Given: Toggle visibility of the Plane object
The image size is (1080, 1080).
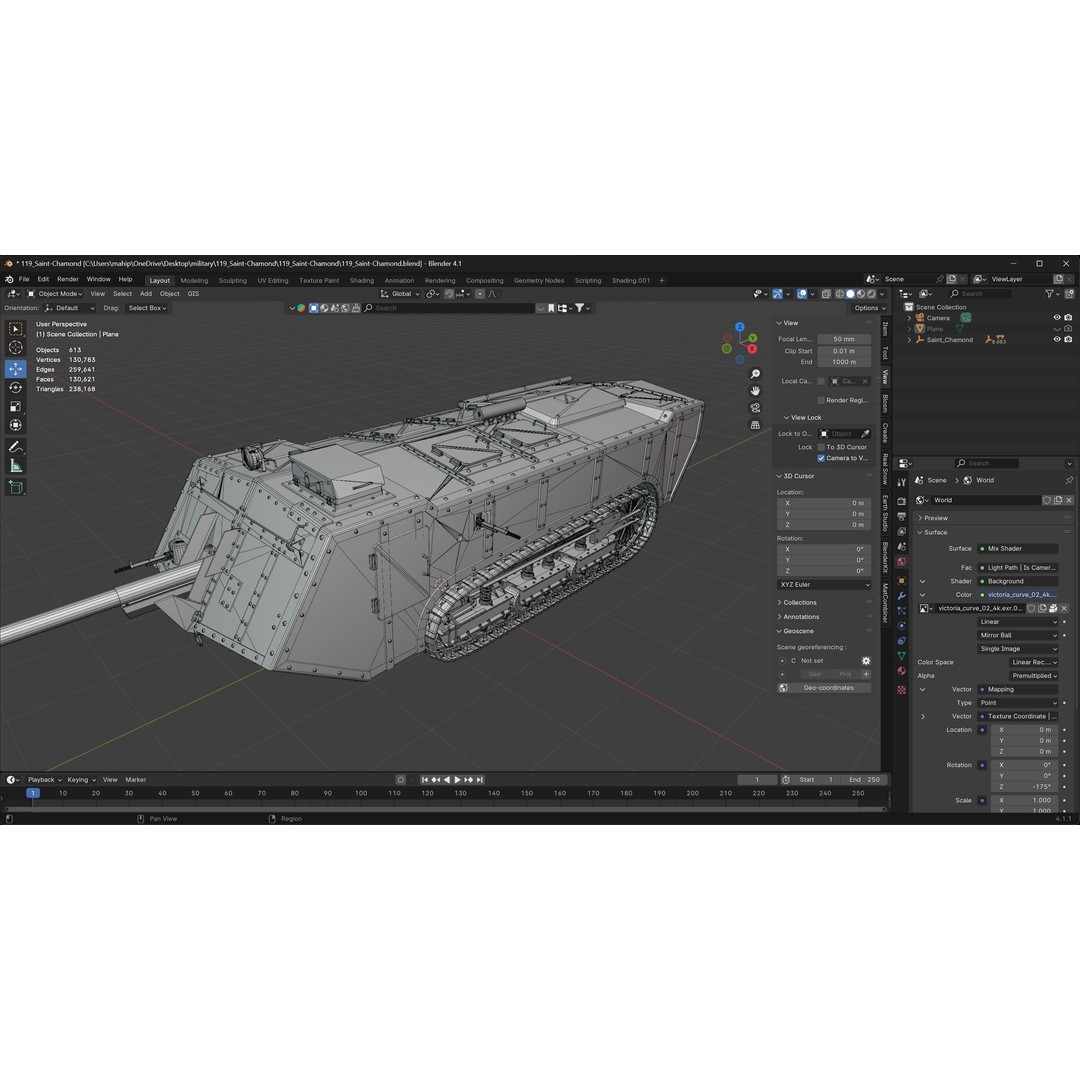Looking at the screenshot, I should coord(1055,328).
